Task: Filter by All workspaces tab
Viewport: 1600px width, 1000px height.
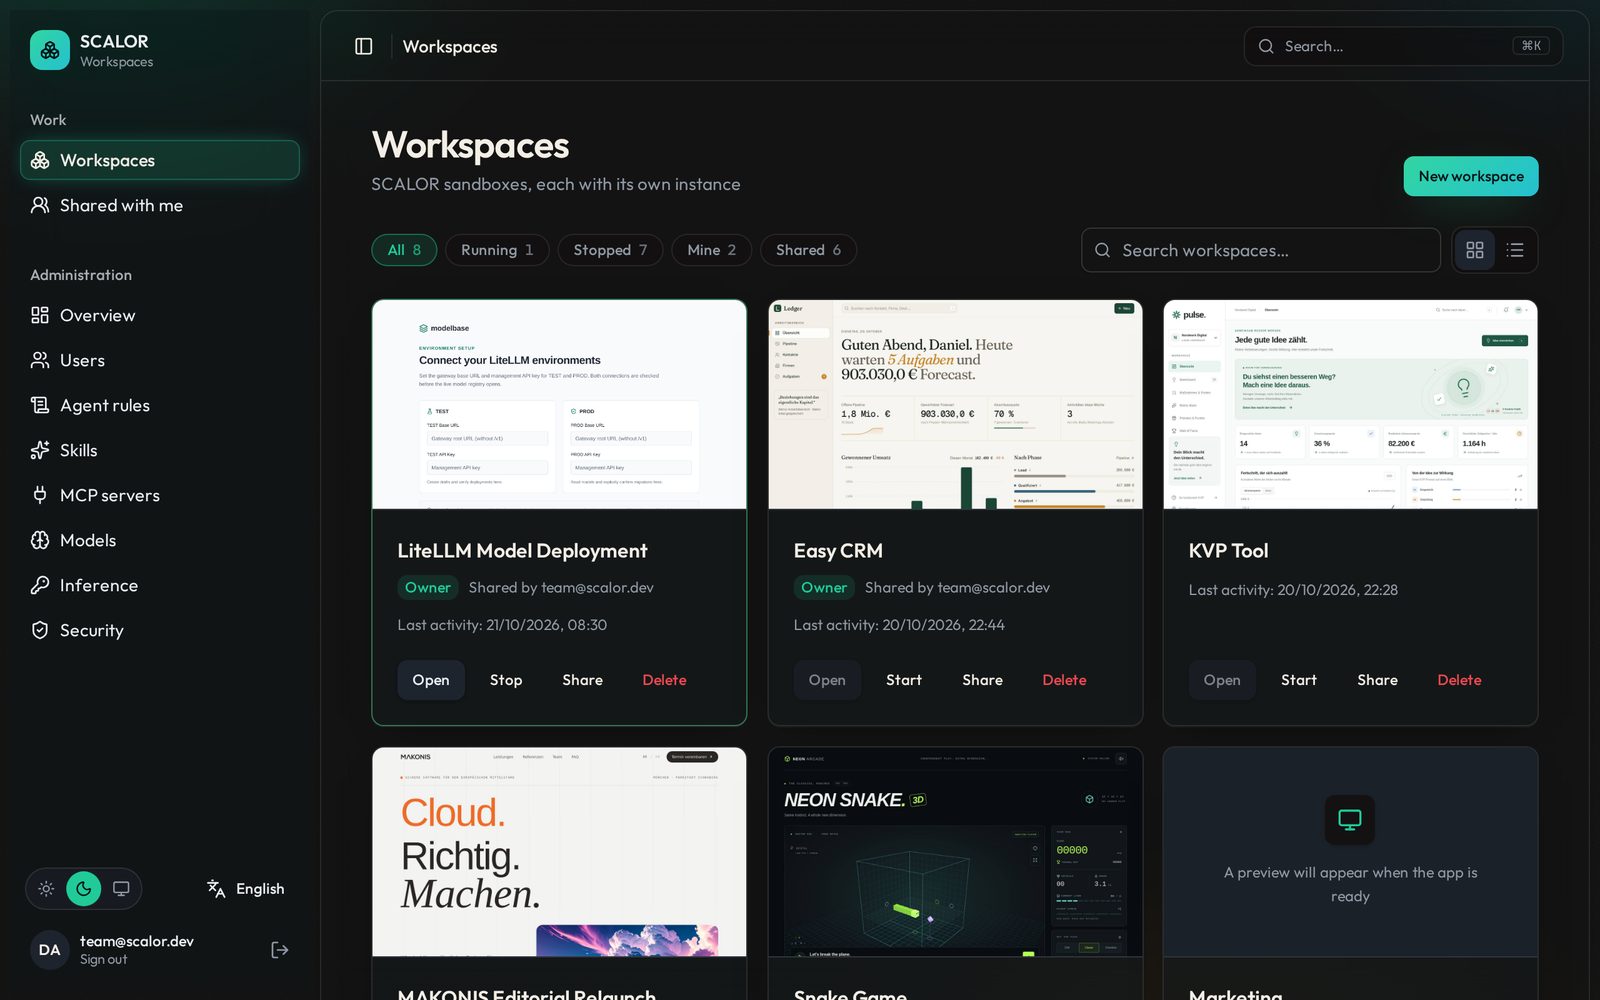Action: coord(404,250)
